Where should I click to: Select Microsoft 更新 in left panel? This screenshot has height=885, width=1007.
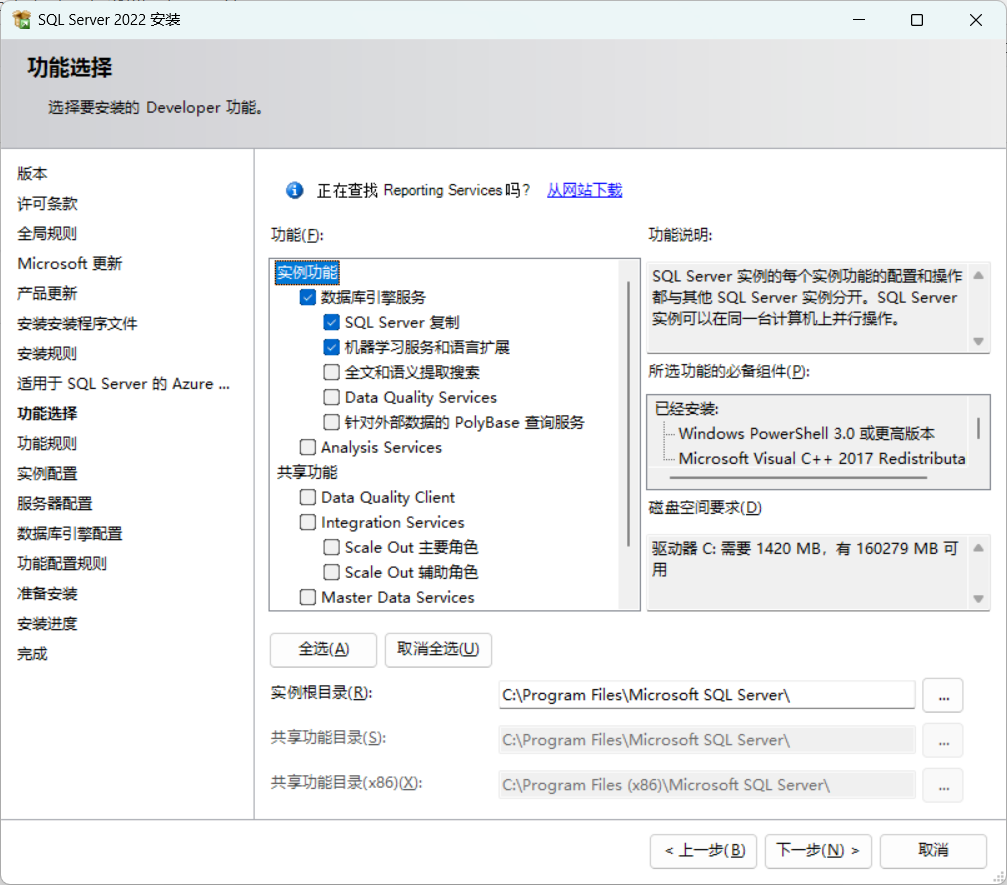[x=69, y=263]
